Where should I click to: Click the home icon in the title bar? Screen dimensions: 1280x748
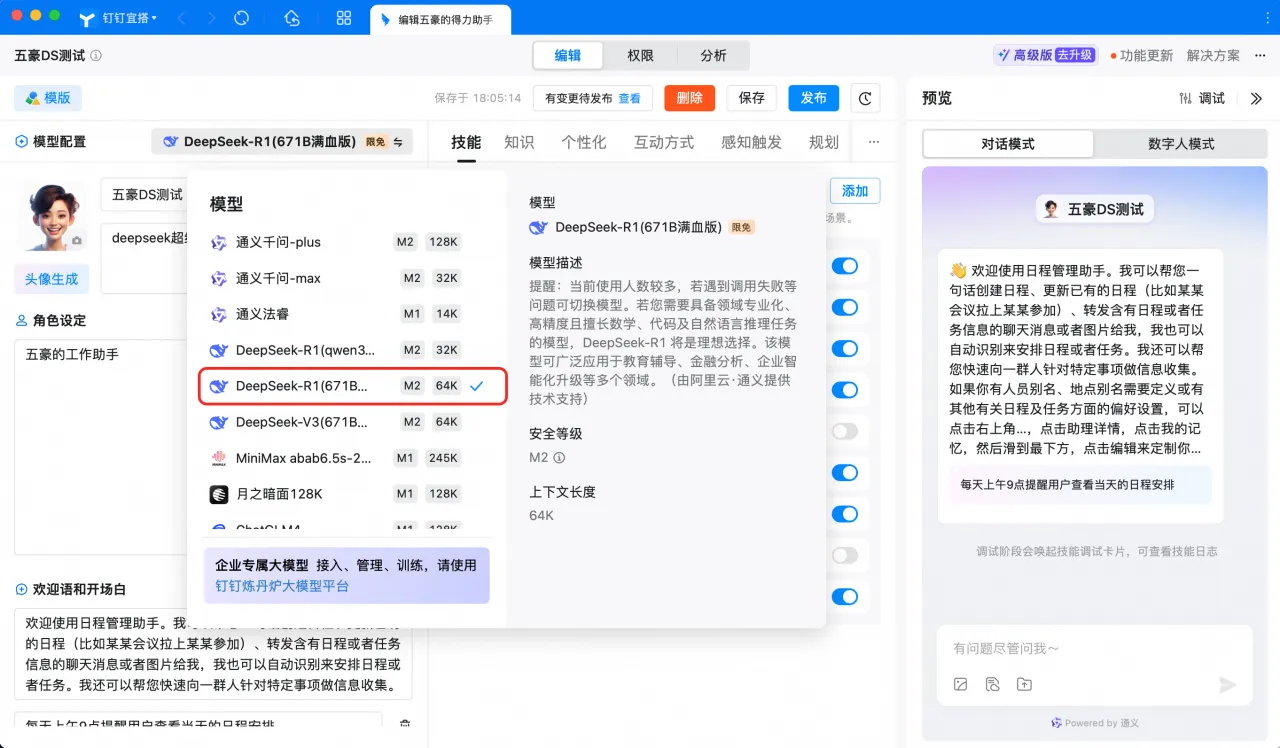292,18
